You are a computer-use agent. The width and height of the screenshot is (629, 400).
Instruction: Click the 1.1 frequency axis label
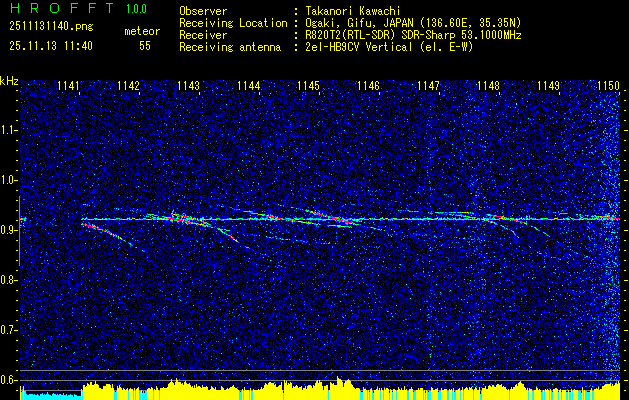click(x=8, y=130)
